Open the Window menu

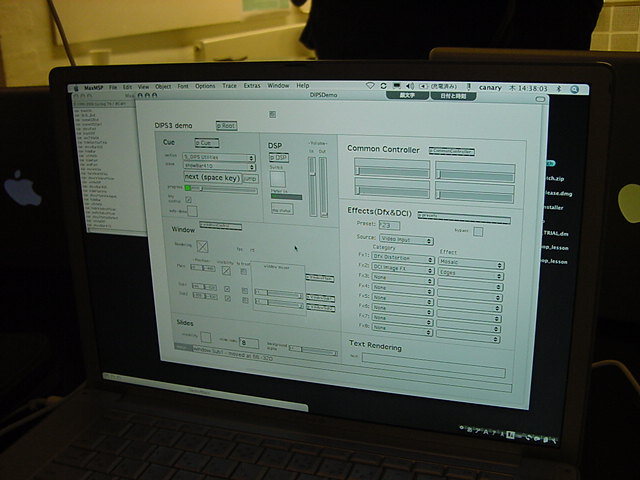click(x=278, y=85)
